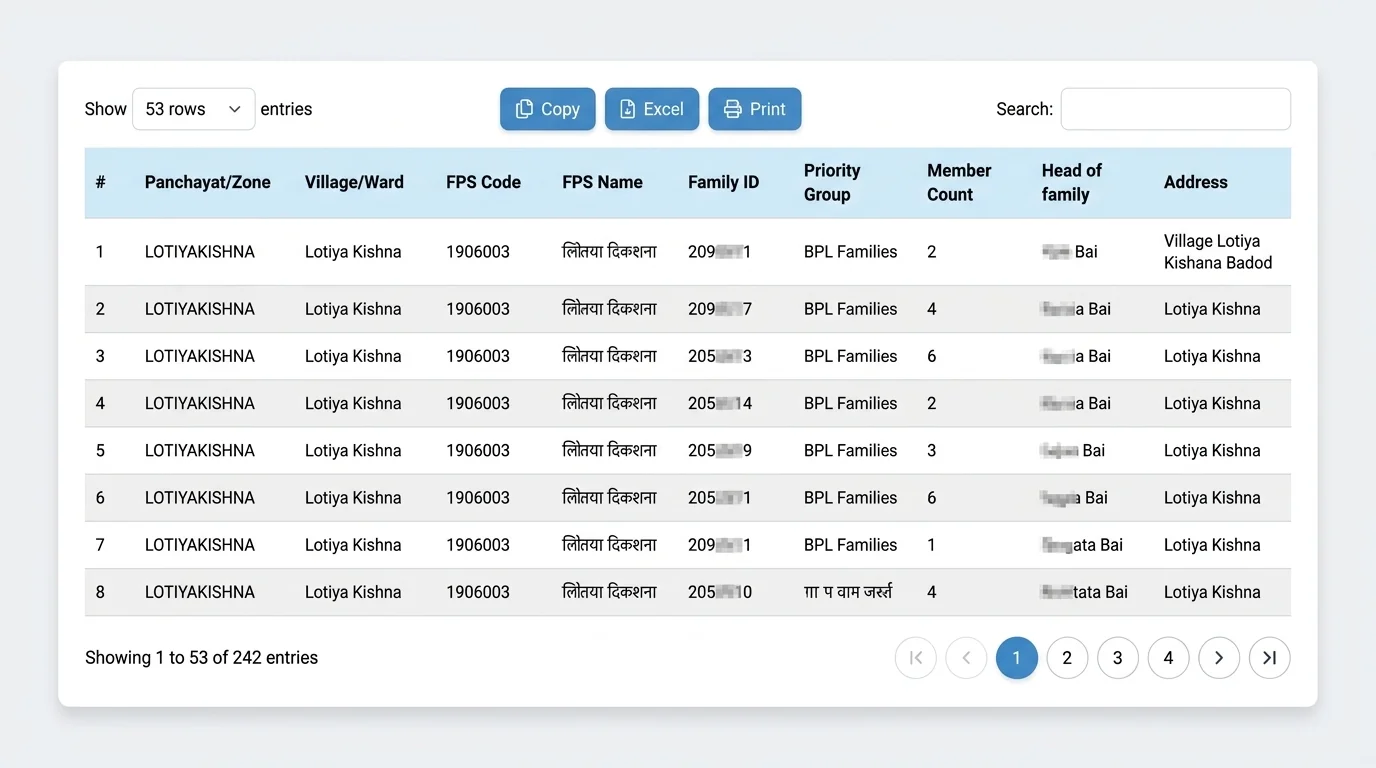This screenshot has width=1376, height=768.
Task: Go to page 2 of the table
Action: [1067, 658]
